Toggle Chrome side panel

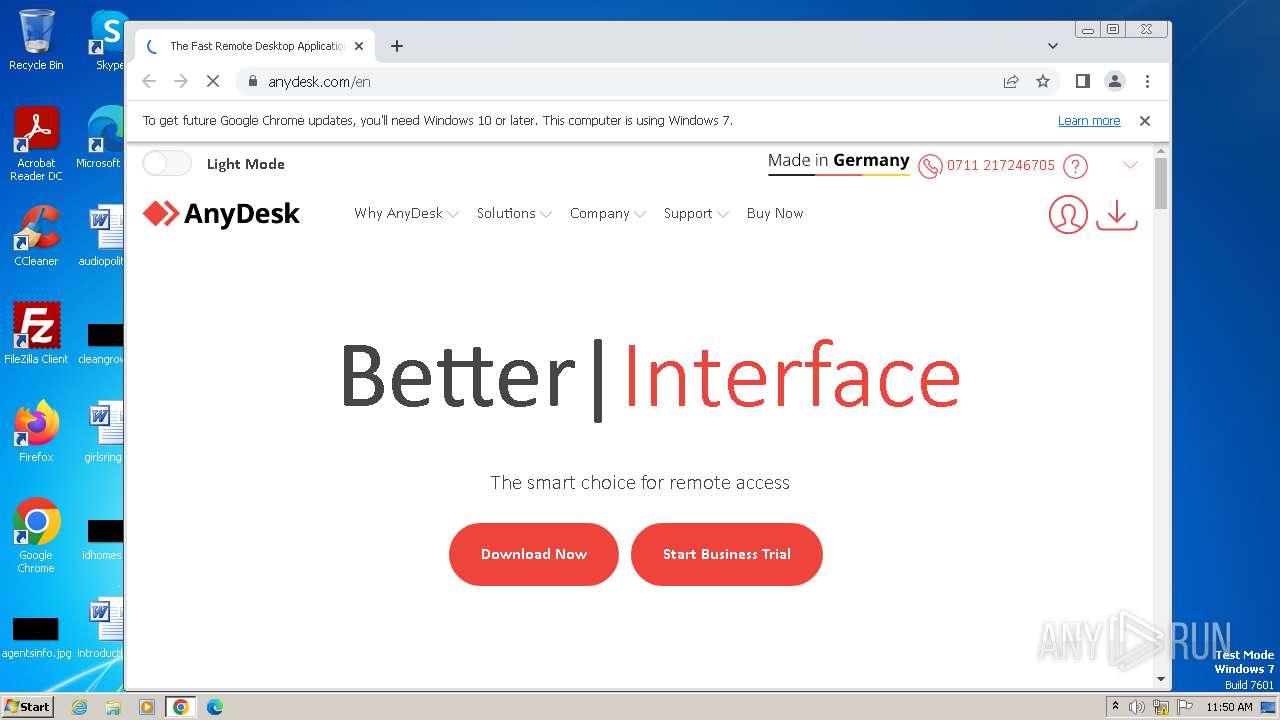click(1082, 81)
